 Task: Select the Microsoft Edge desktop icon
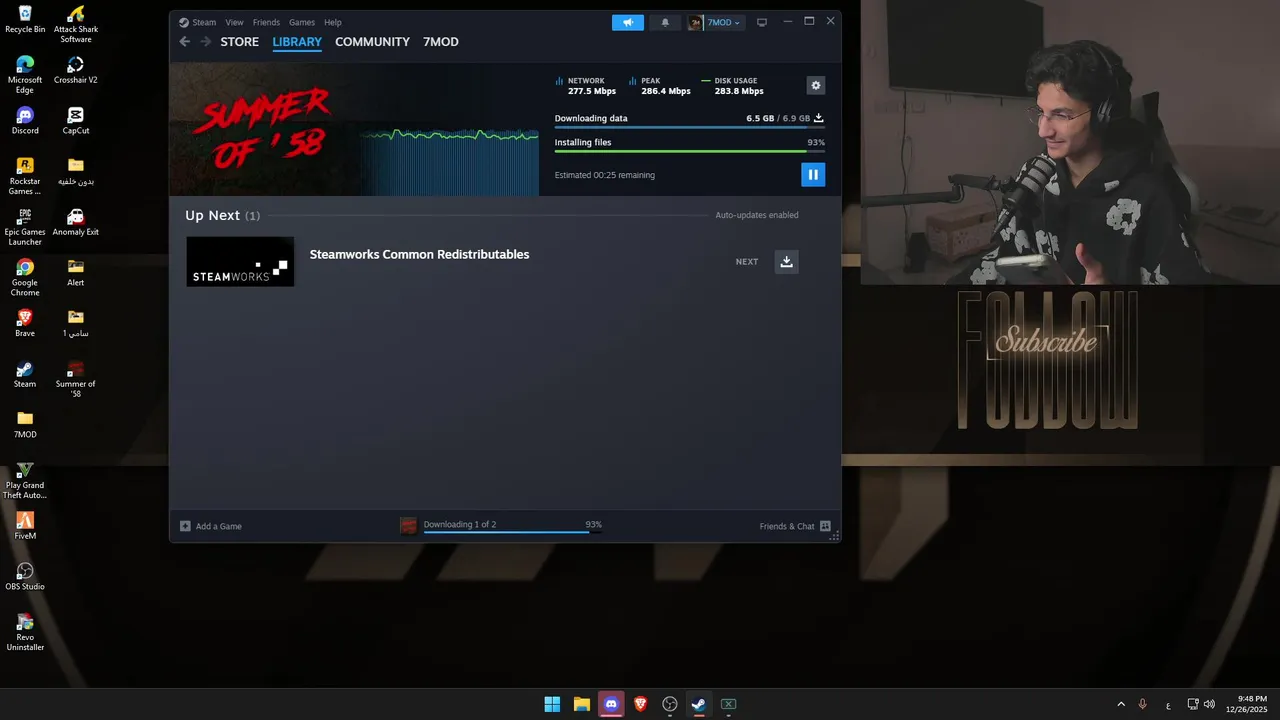click(x=25, y=75)
